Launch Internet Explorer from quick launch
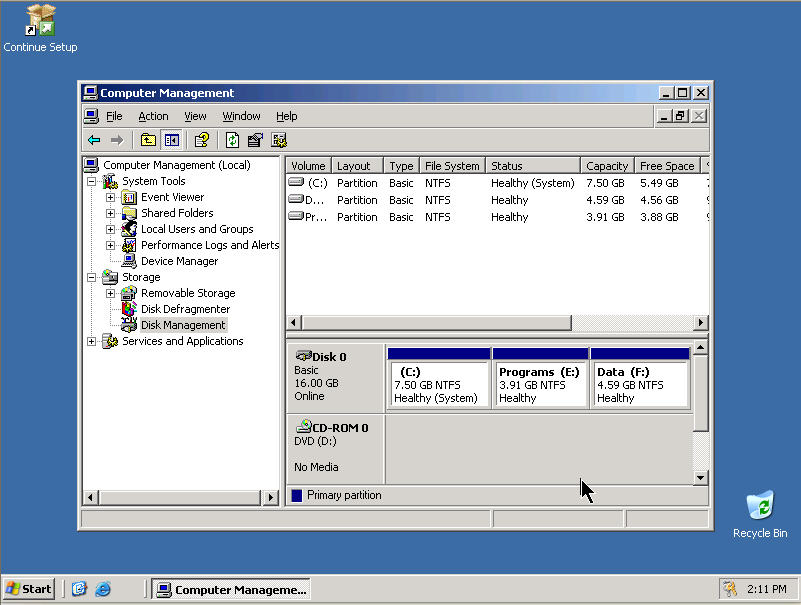The image size is (801, 605). click(103, 589)
